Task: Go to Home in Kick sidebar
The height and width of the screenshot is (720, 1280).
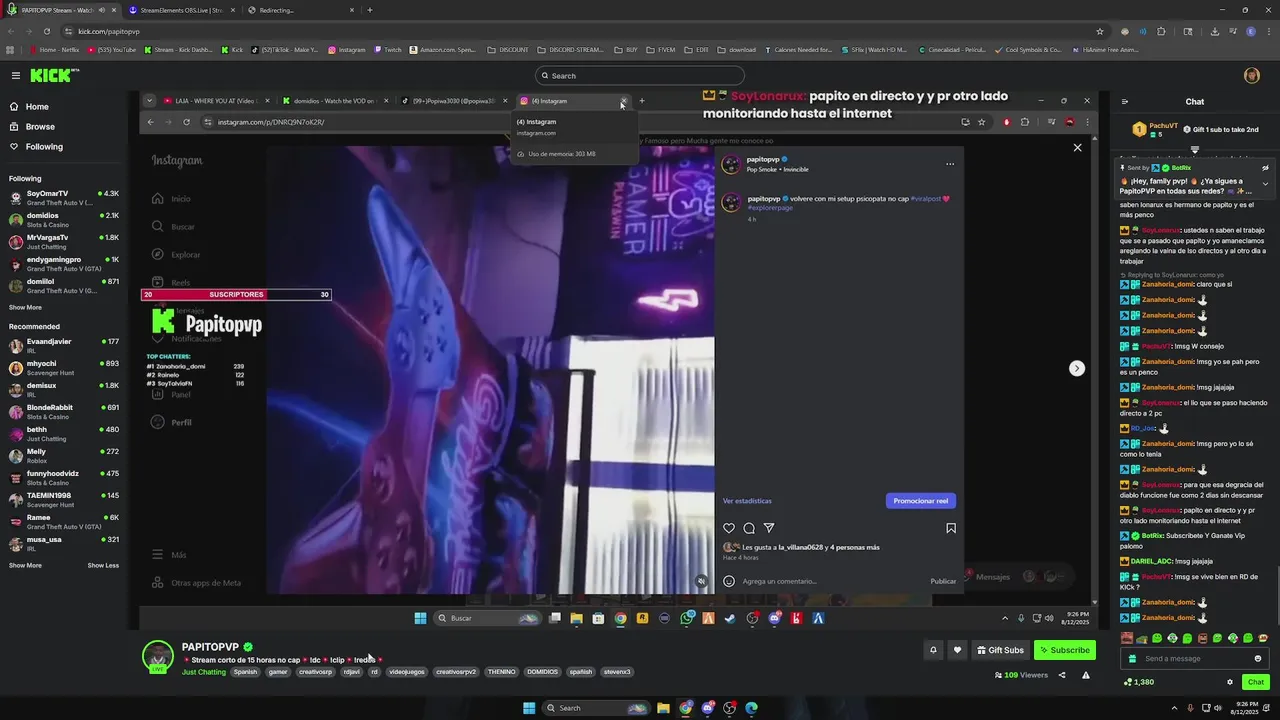Action: pos(37,107)
